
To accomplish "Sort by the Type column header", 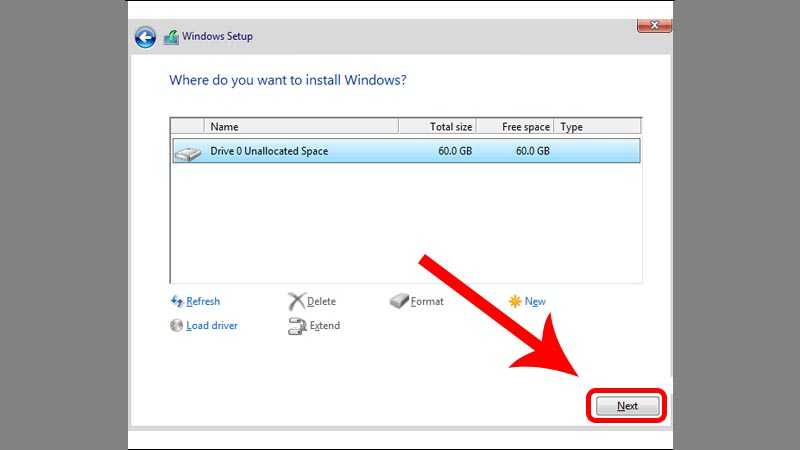I will click(x=597, y=127).
